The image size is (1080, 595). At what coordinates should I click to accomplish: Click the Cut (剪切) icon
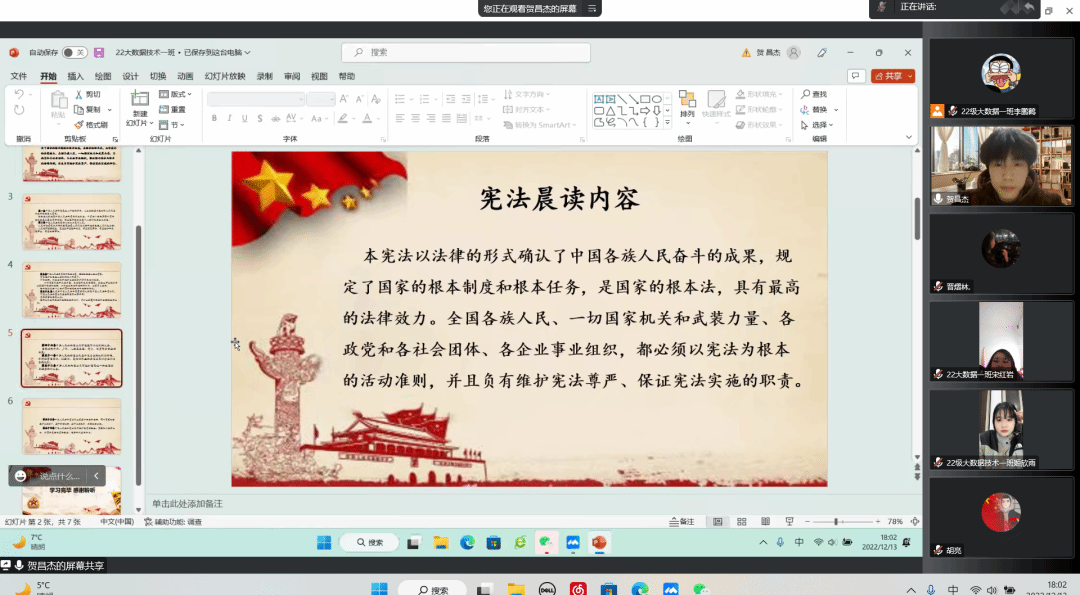[88, 94]
